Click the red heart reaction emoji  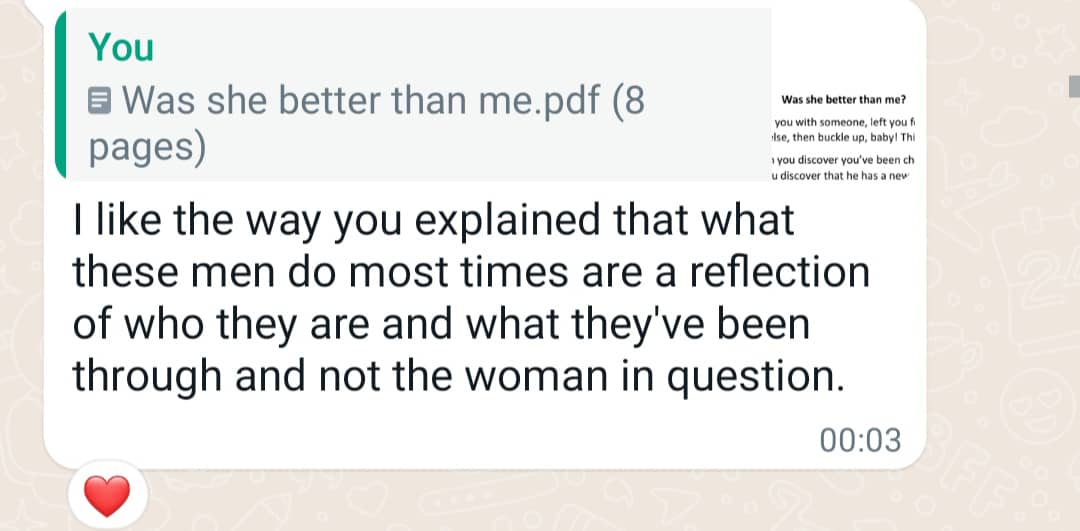106,495
